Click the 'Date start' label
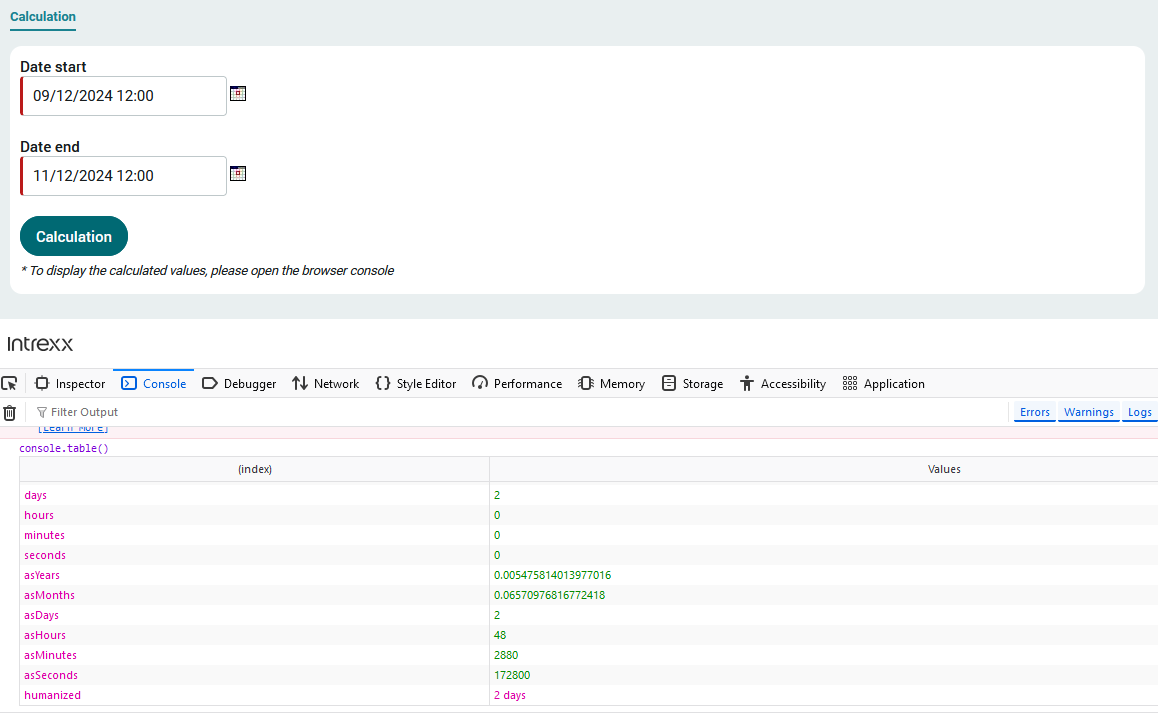 [x=53, y=66]
